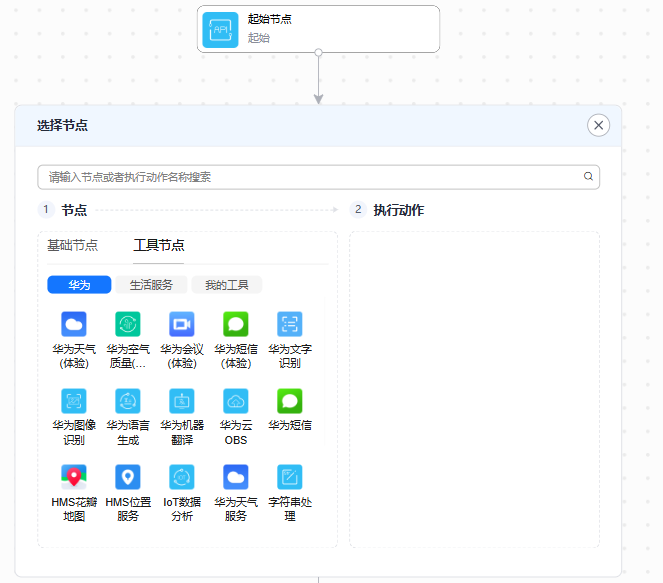Show the 我的工具 category

[x=226, y=285]
